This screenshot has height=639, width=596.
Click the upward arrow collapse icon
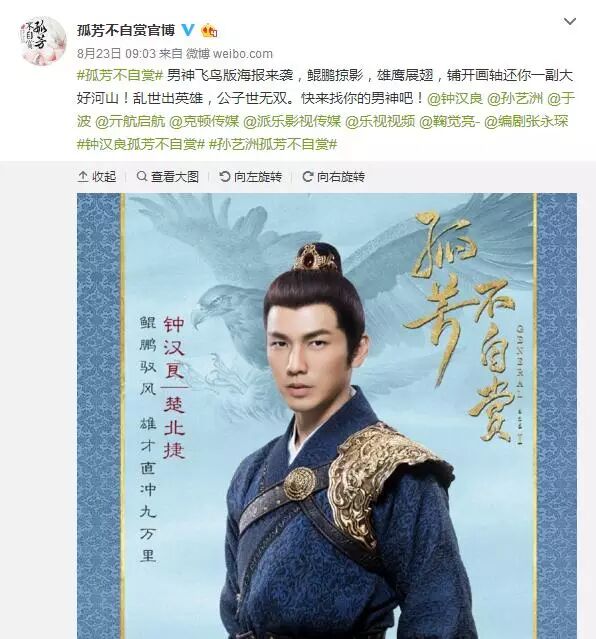(x=83, y=176)
